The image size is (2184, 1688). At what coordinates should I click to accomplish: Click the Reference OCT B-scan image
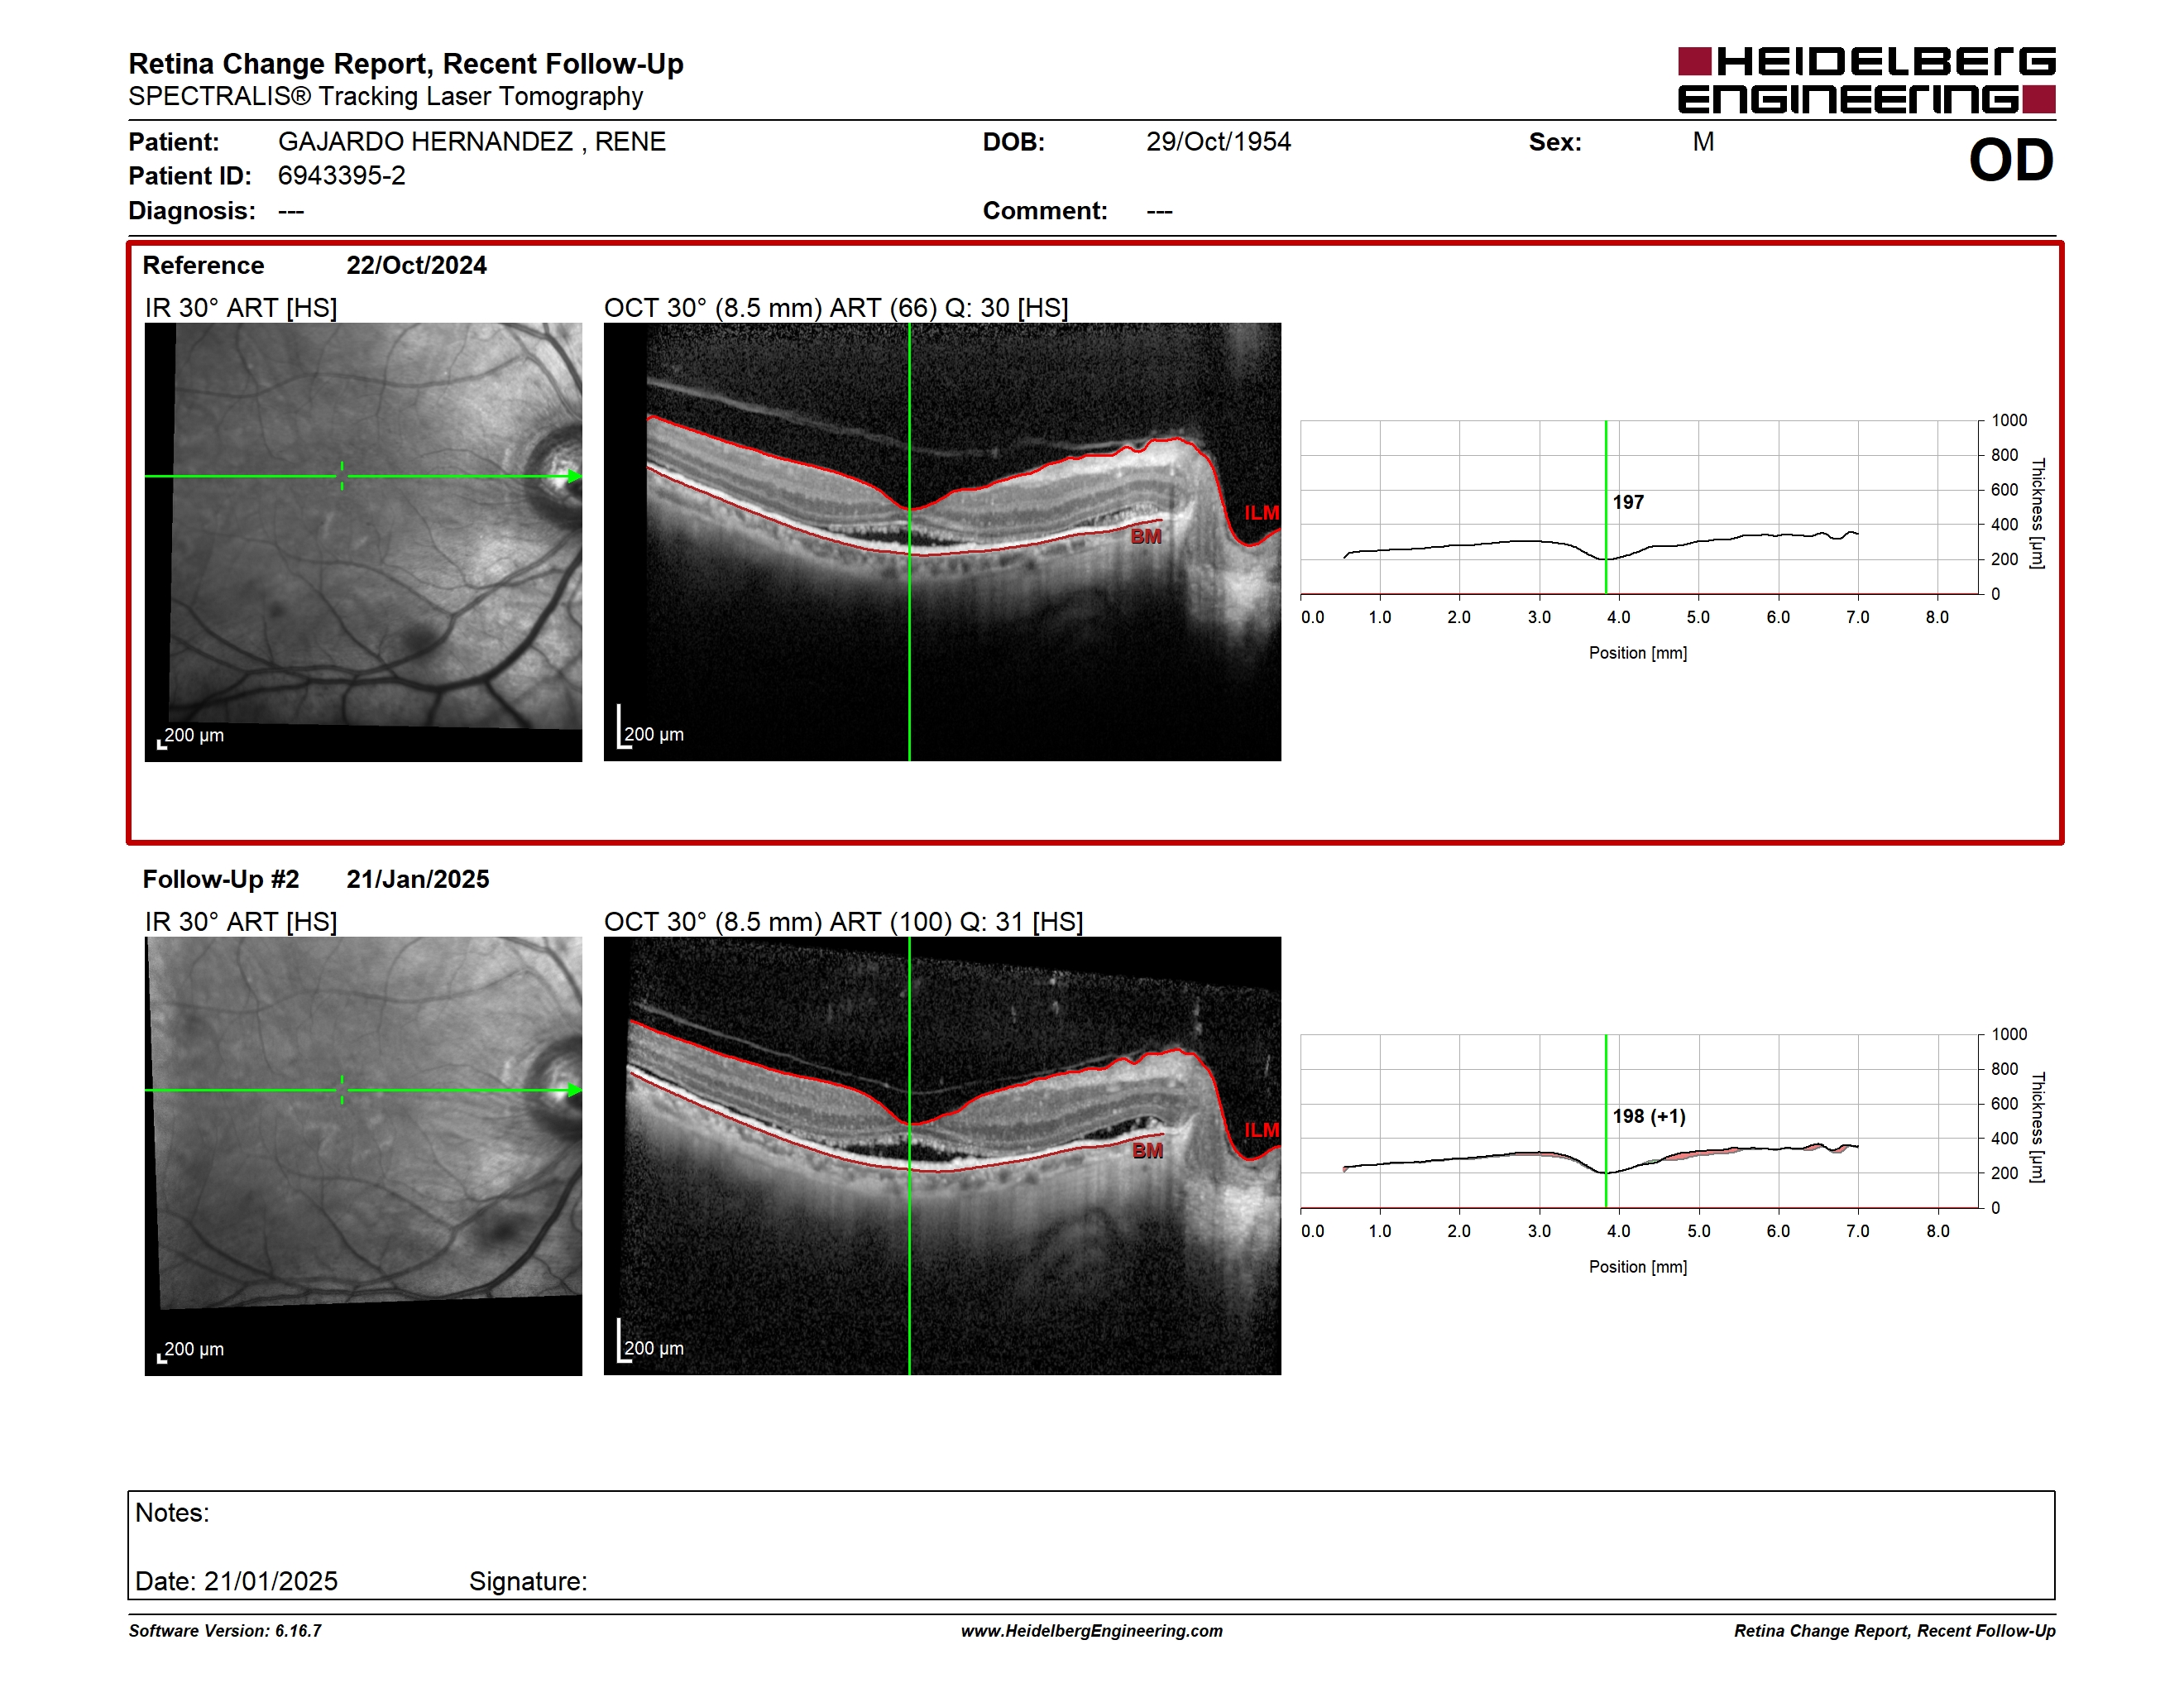coord(942,541)
